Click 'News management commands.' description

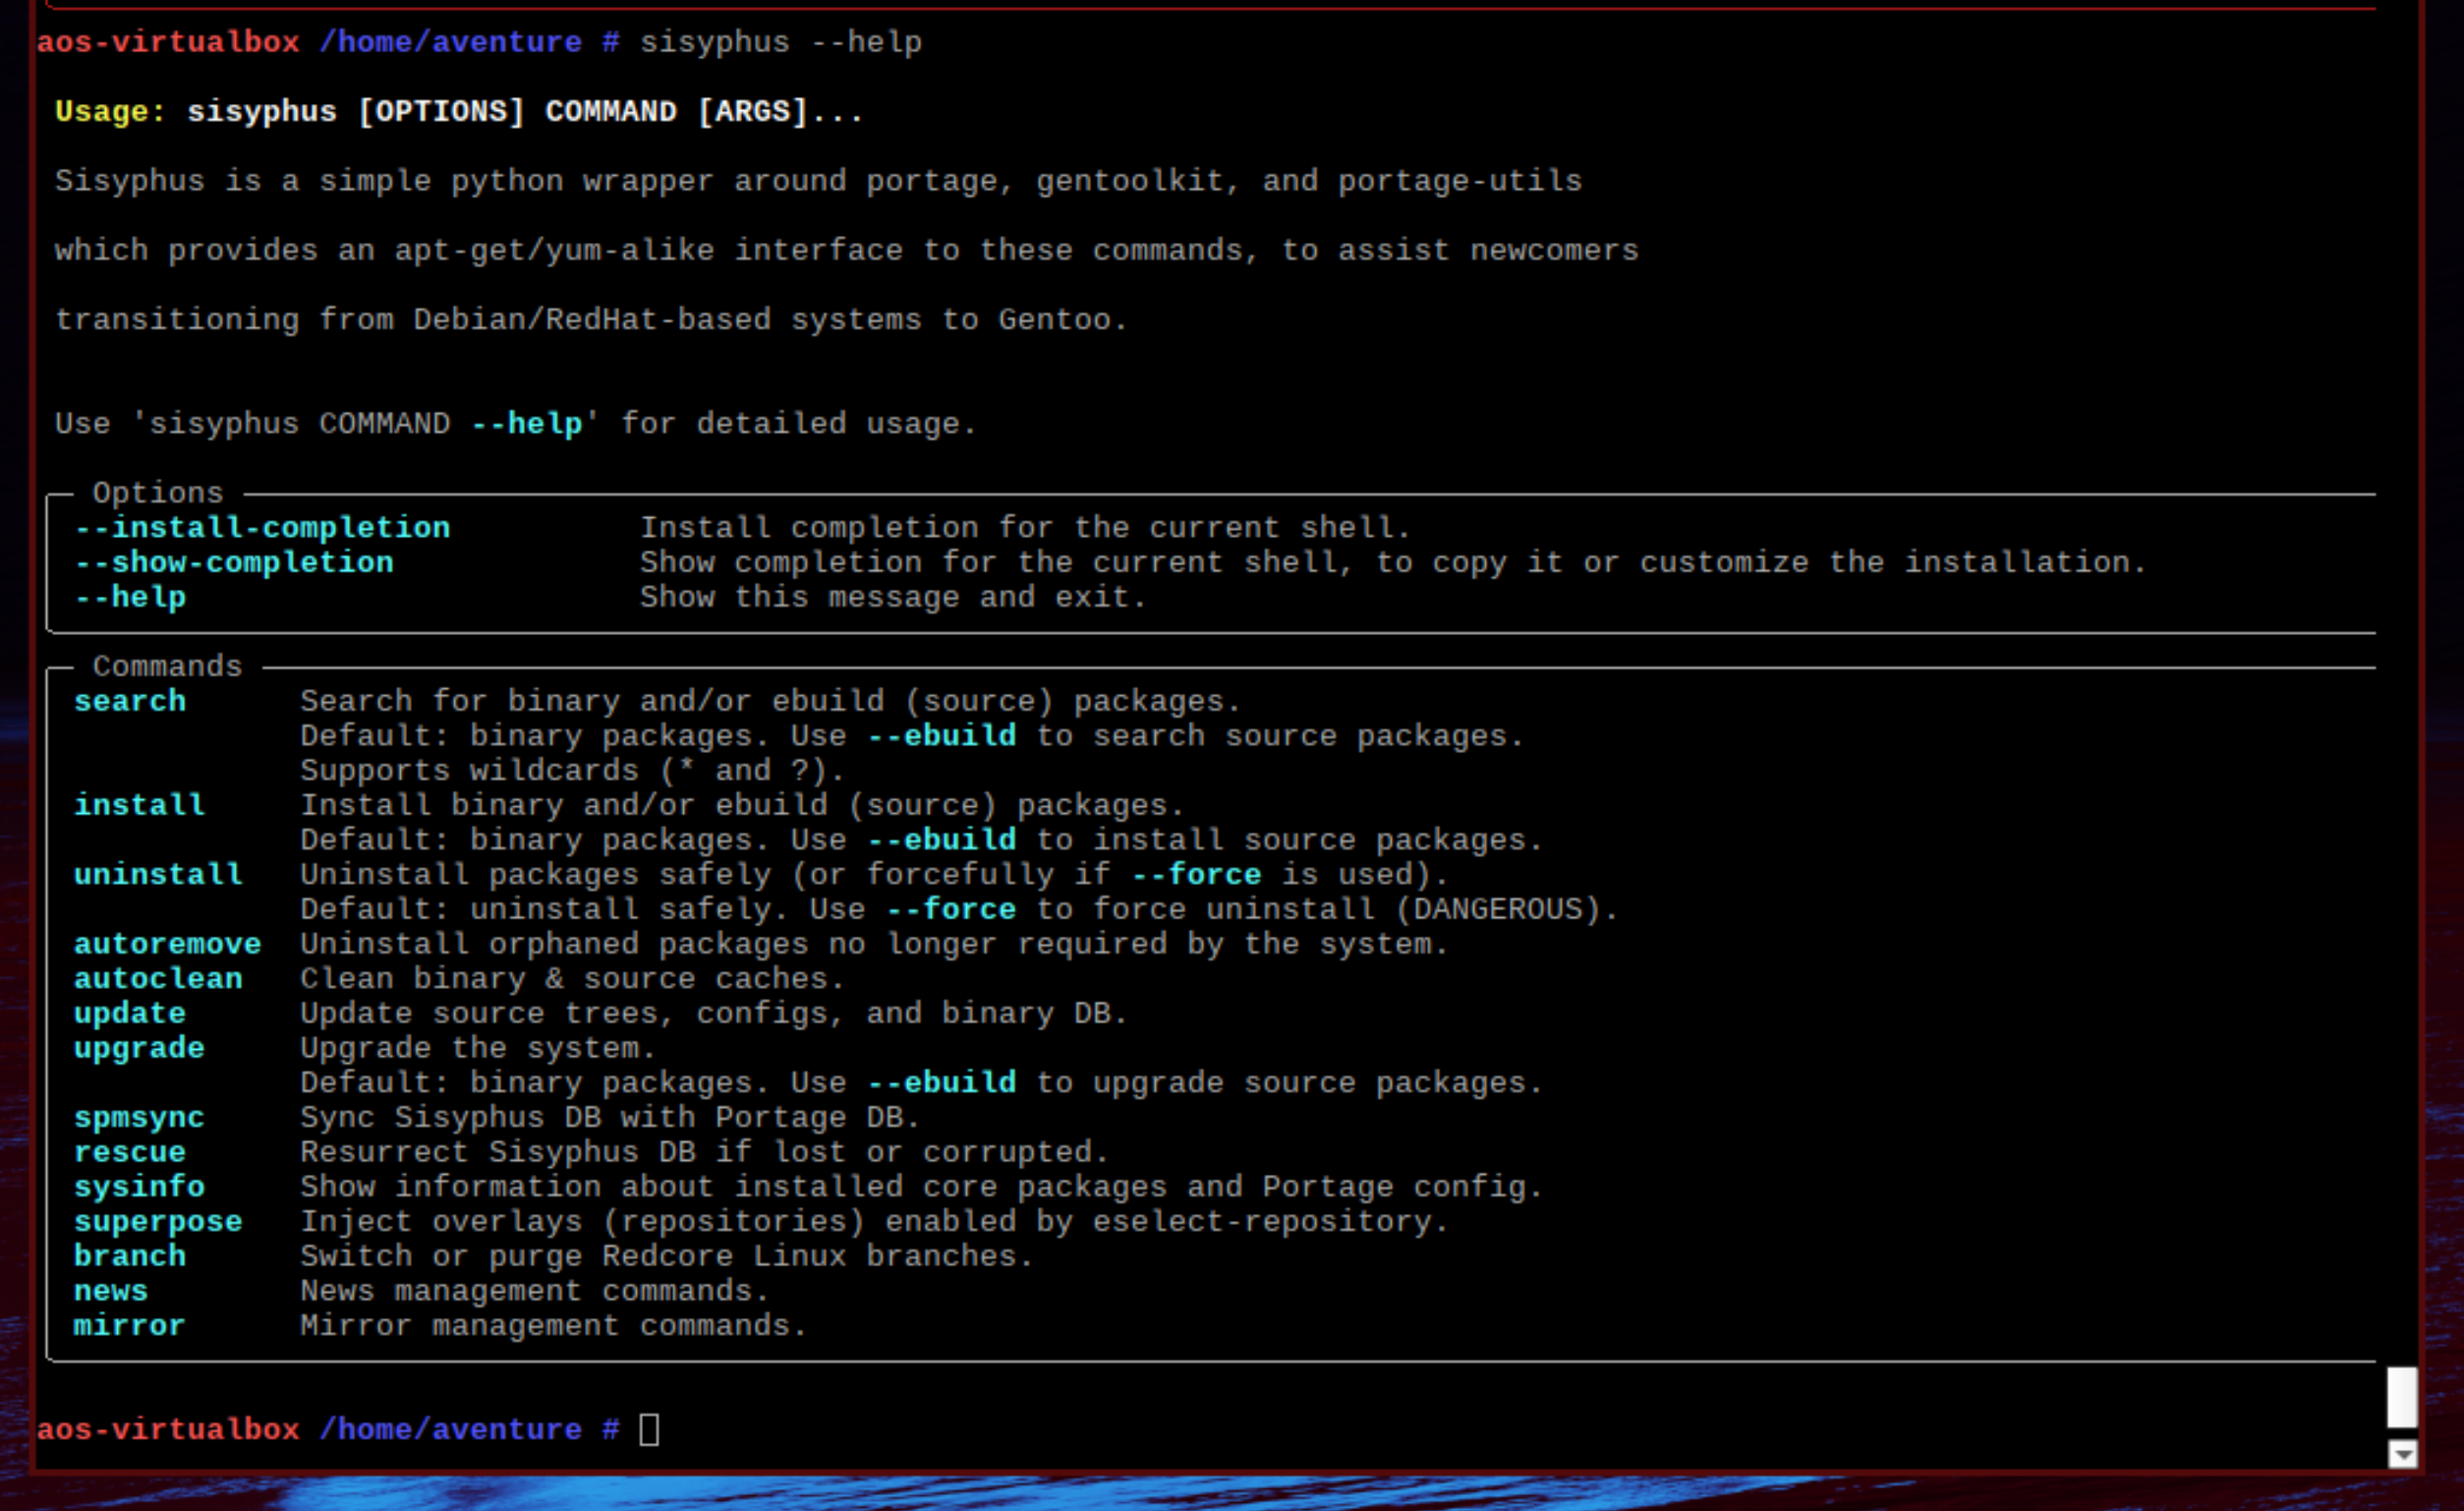click(x=535, y=1291)
